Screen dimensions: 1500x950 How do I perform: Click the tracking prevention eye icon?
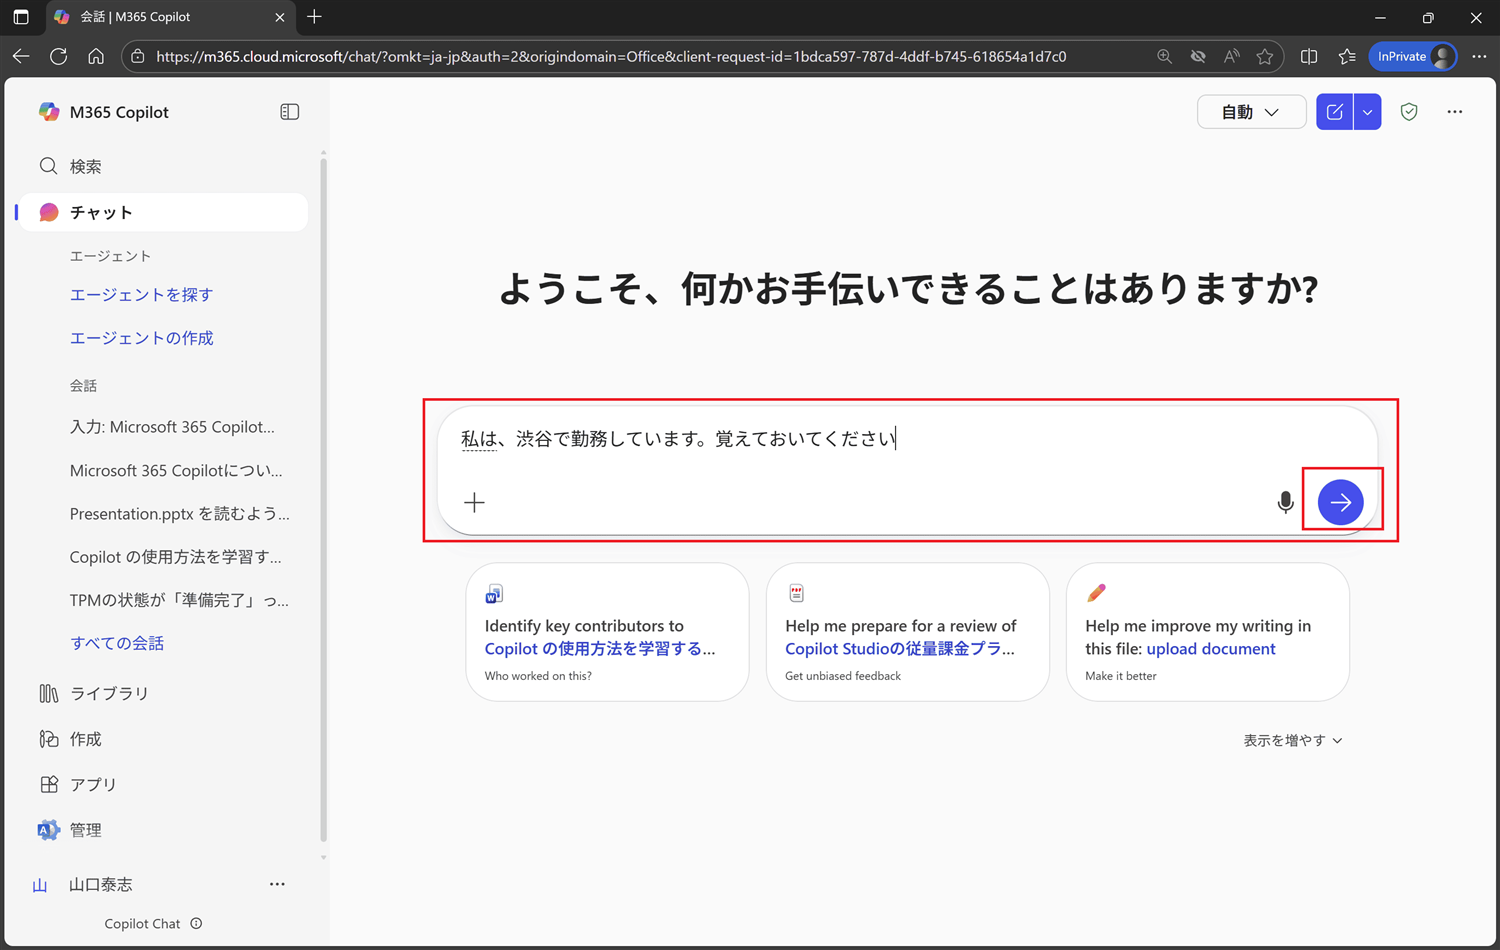click(1198, 57)
